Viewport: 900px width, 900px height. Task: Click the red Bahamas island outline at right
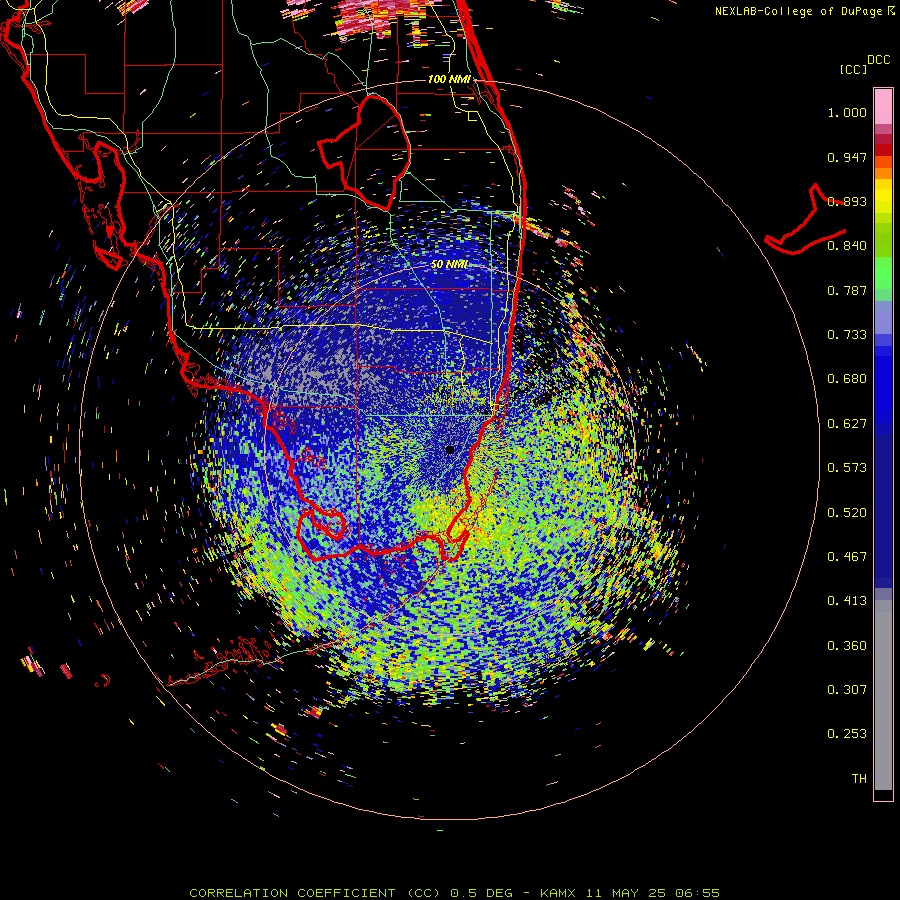click(x=805, y=220)
